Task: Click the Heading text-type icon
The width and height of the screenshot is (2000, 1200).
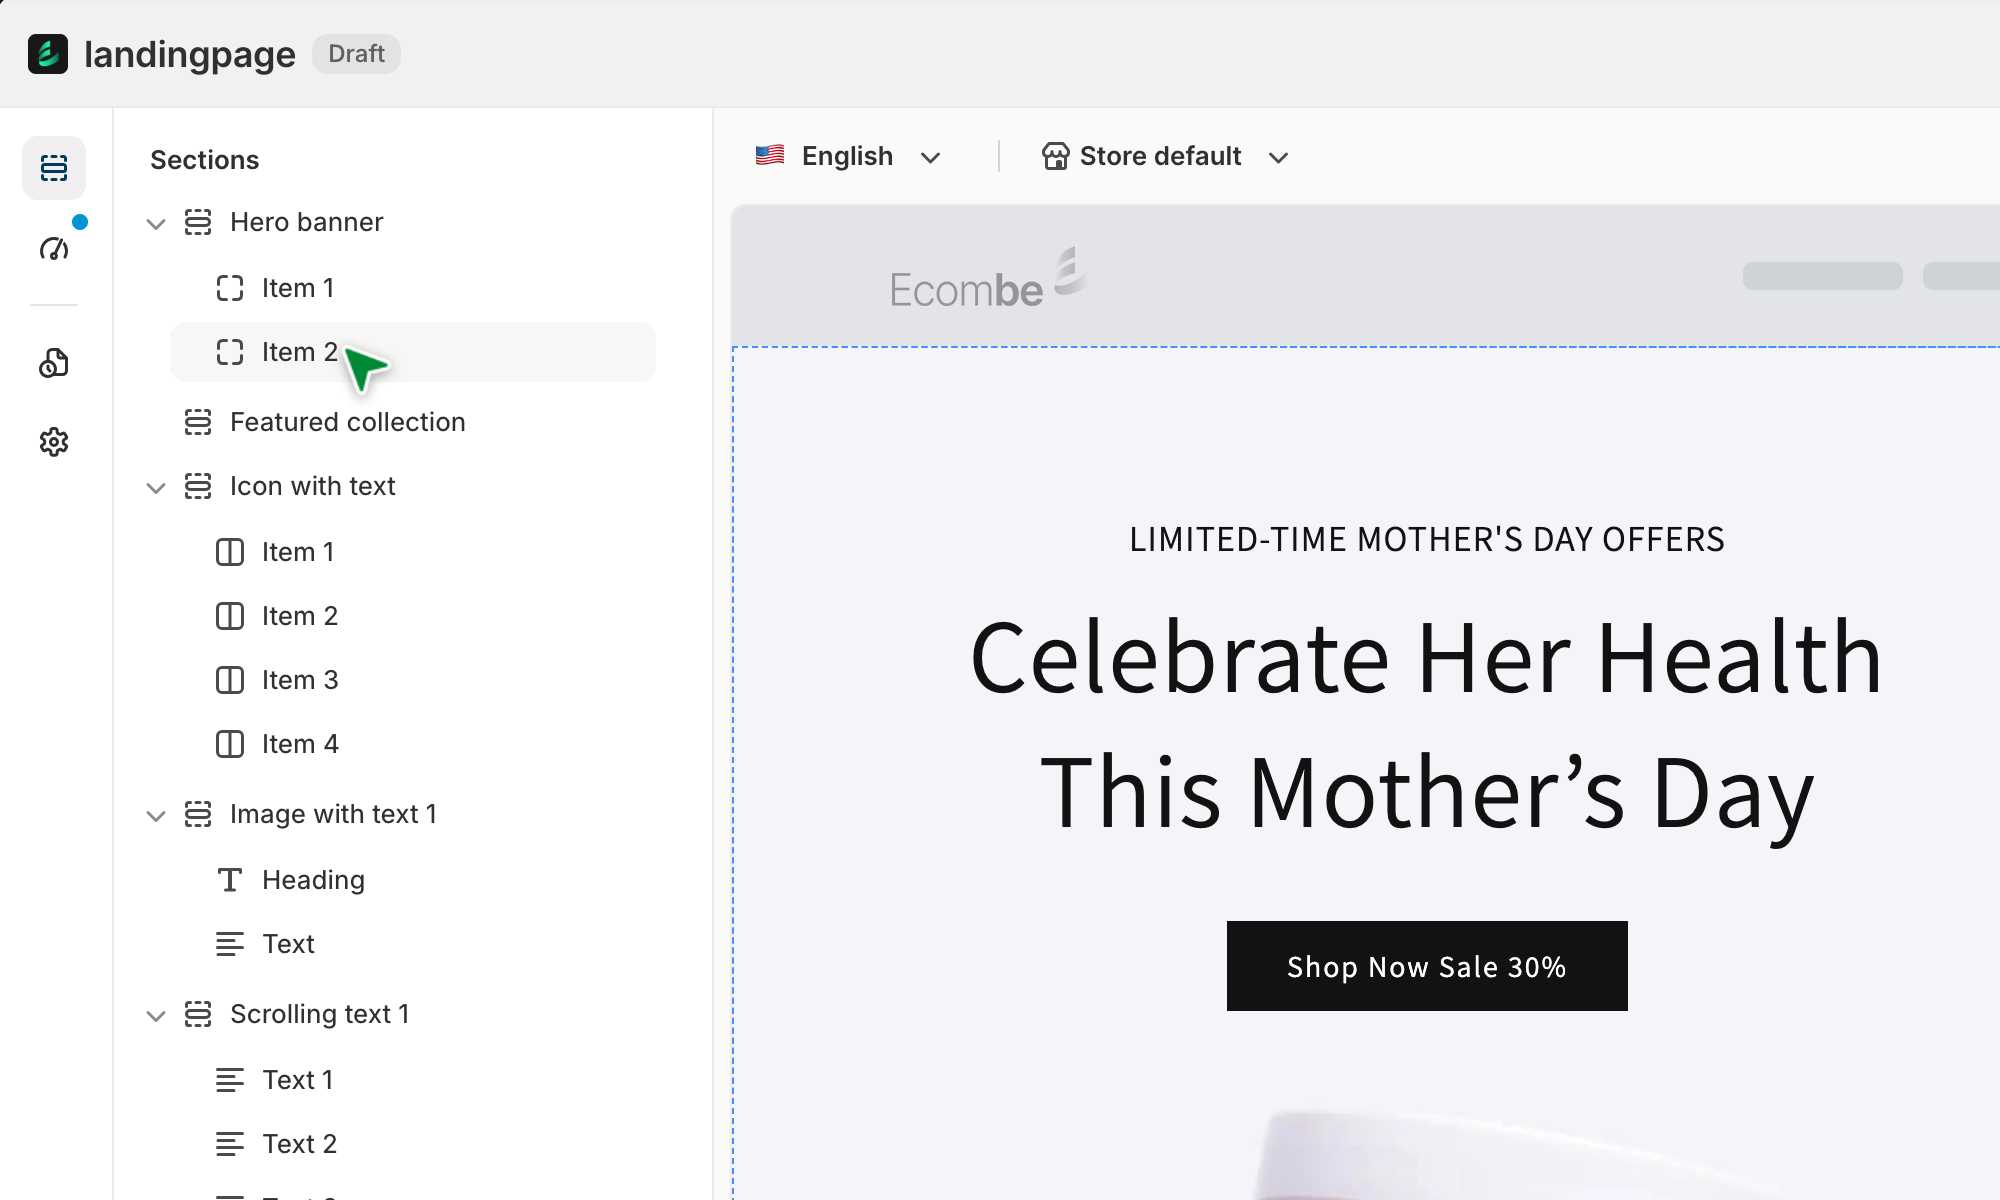Action: 230,880
